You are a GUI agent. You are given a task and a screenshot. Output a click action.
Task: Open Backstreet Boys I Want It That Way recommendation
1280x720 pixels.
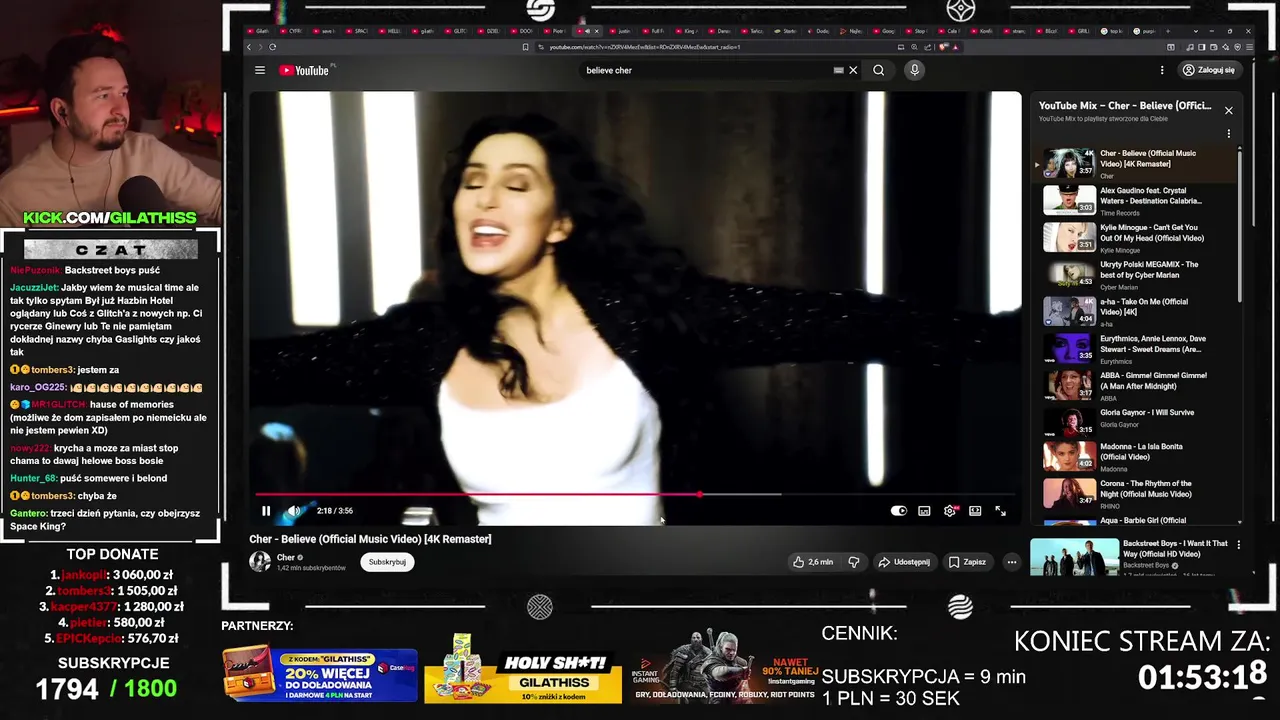pos(1130,557)
